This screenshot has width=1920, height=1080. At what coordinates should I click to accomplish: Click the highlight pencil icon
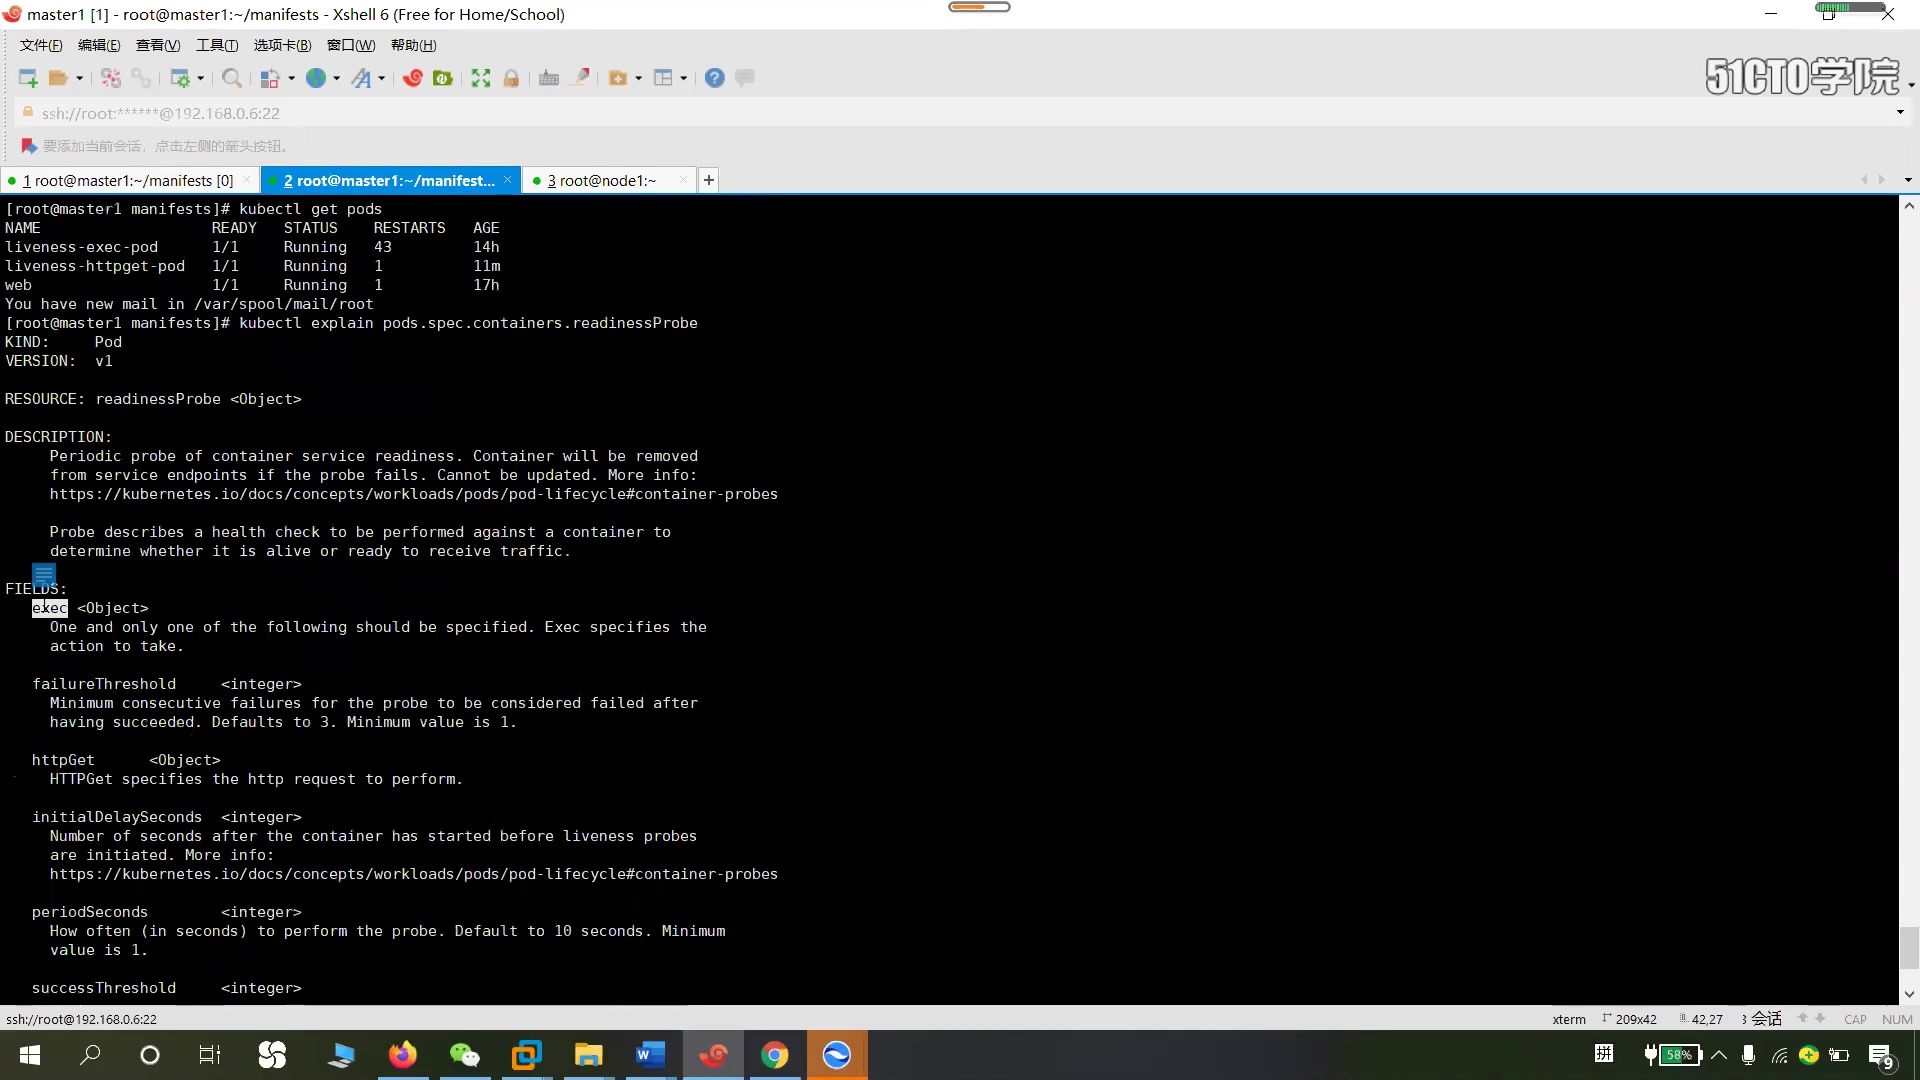(580, 78)
